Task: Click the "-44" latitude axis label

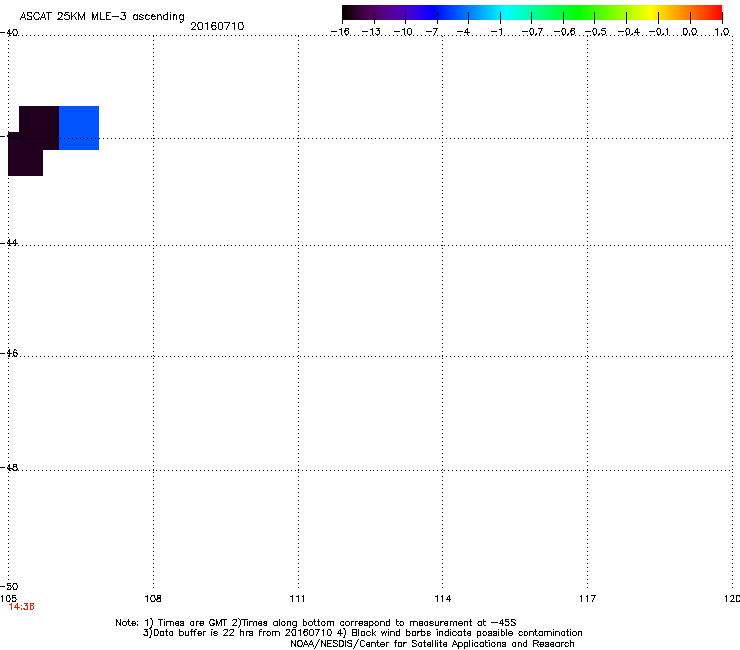Action: 9,243
